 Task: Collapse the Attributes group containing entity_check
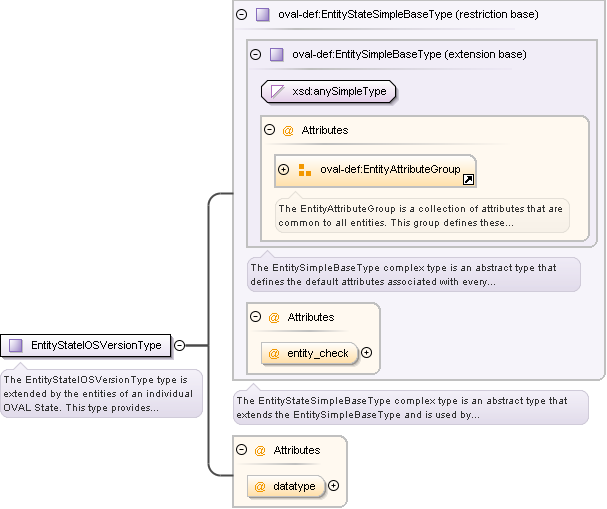click(255, 317)
